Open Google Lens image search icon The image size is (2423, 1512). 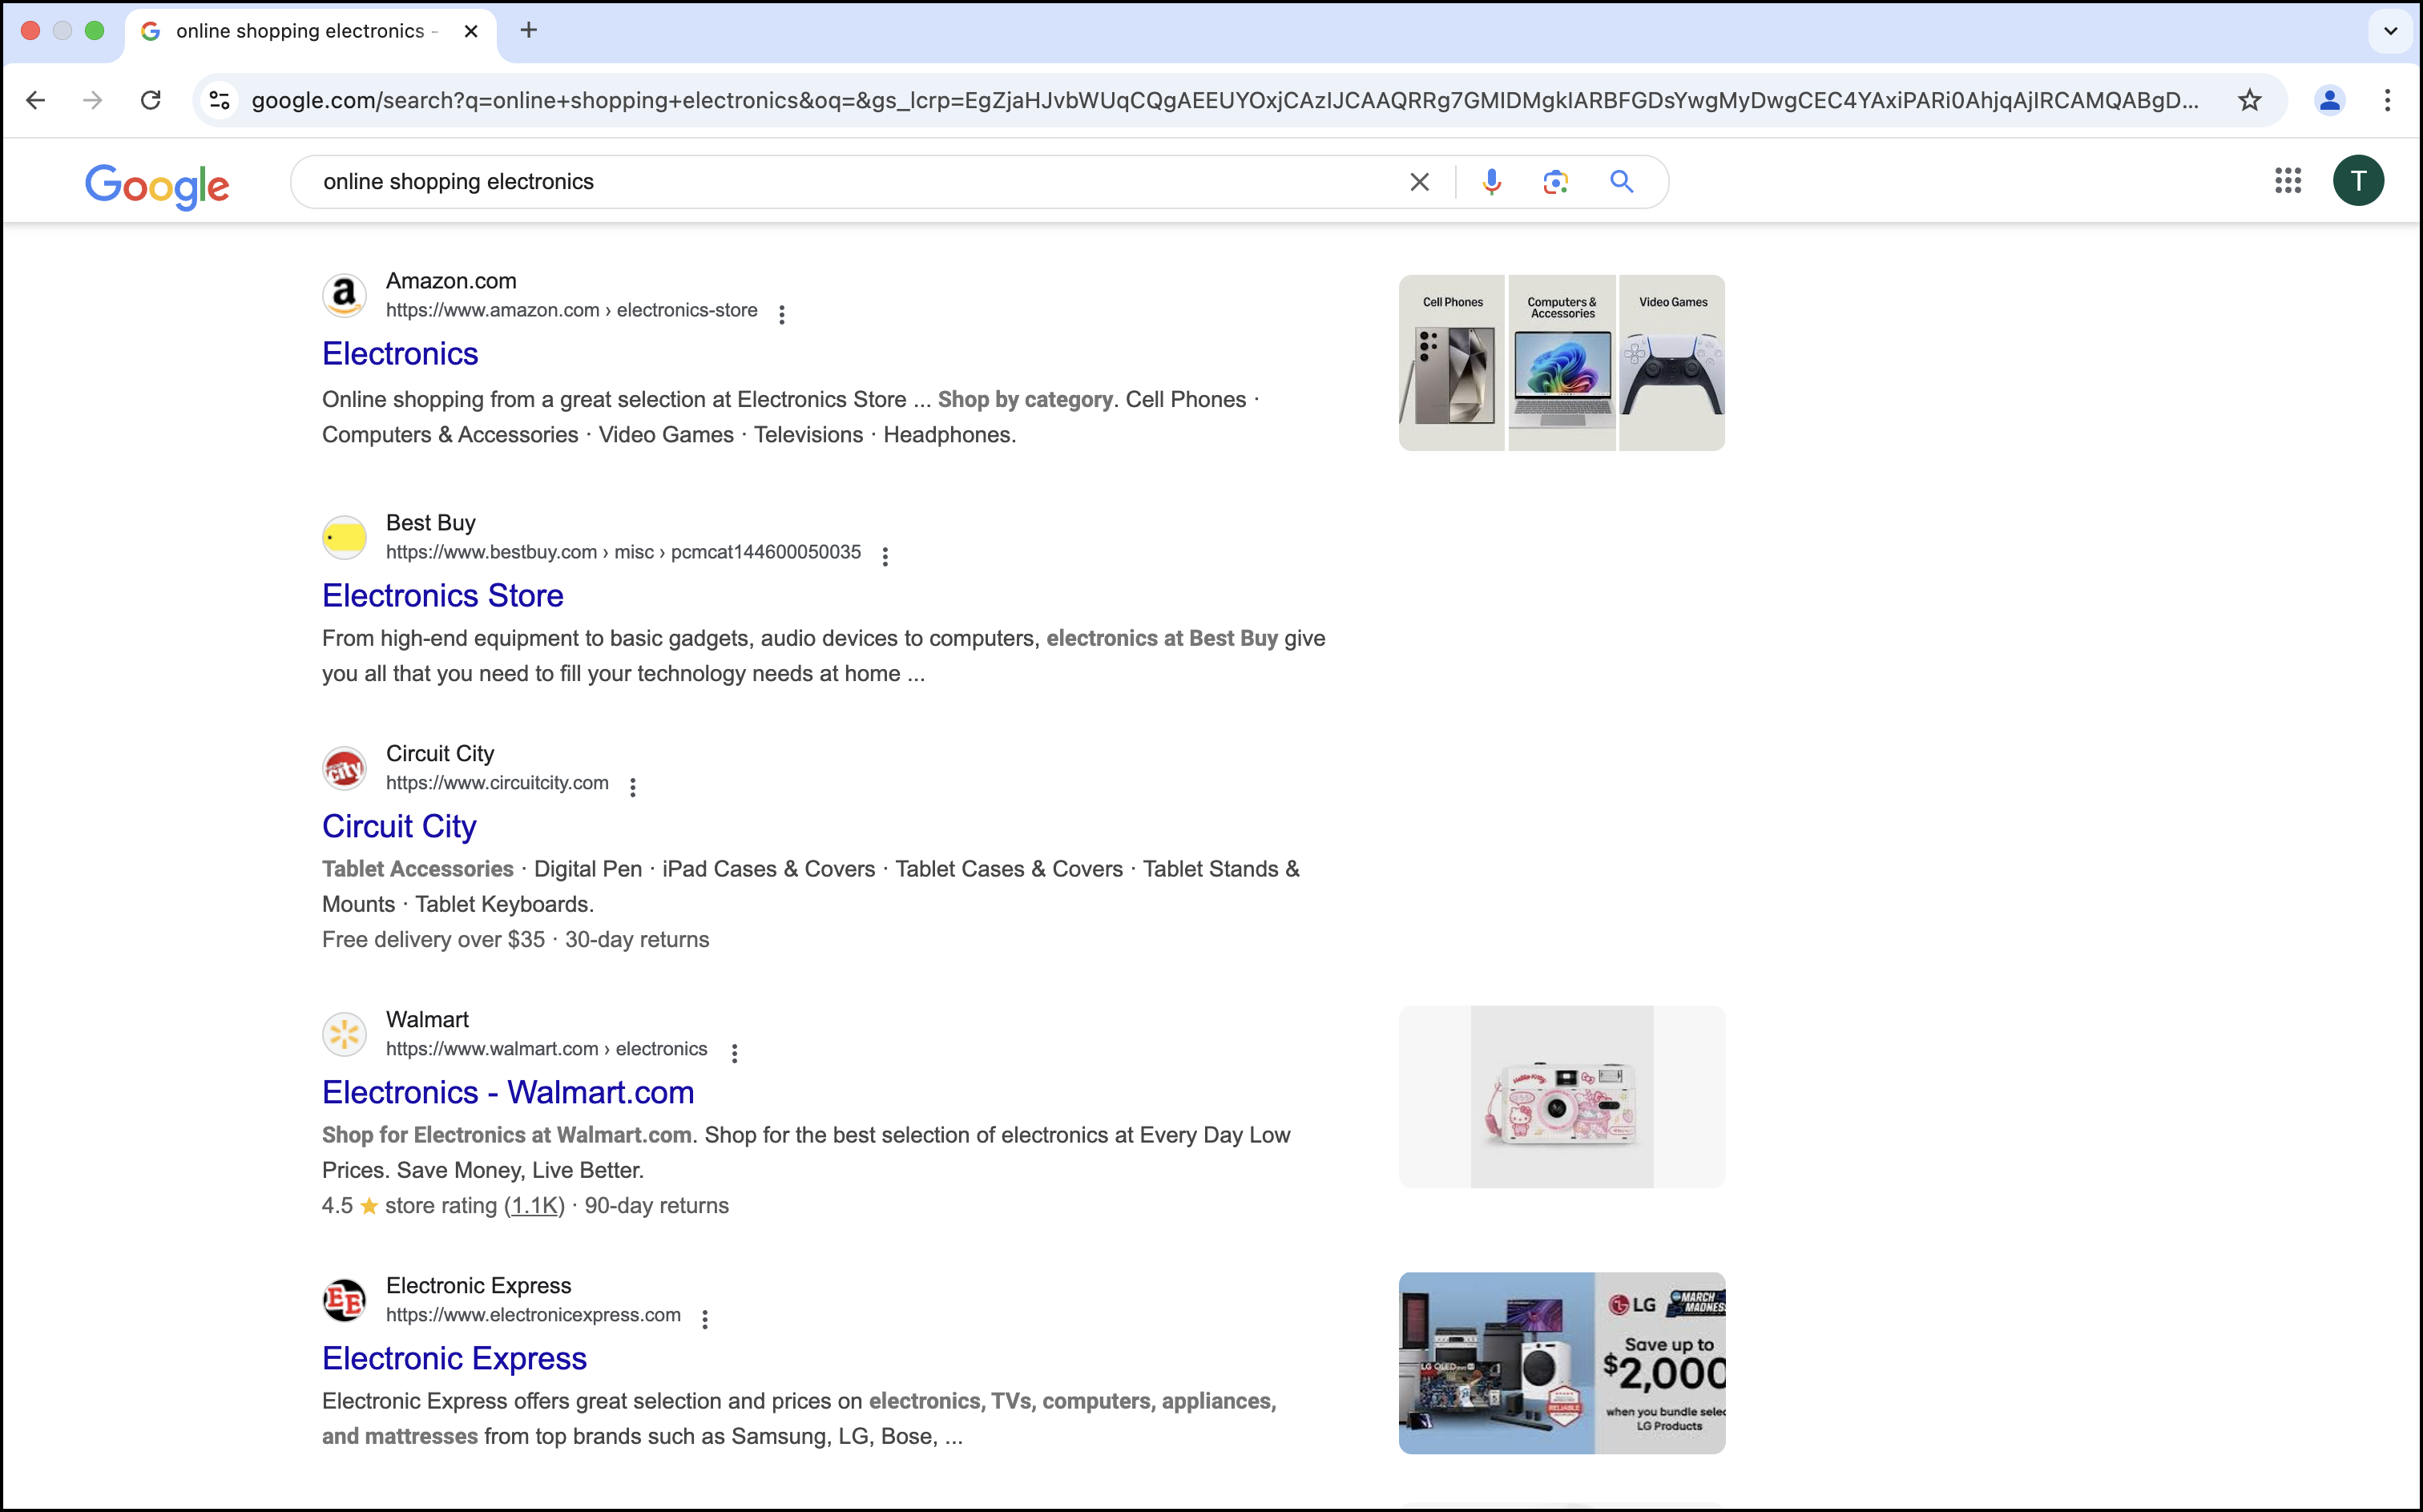click(x=1555, y=182)
